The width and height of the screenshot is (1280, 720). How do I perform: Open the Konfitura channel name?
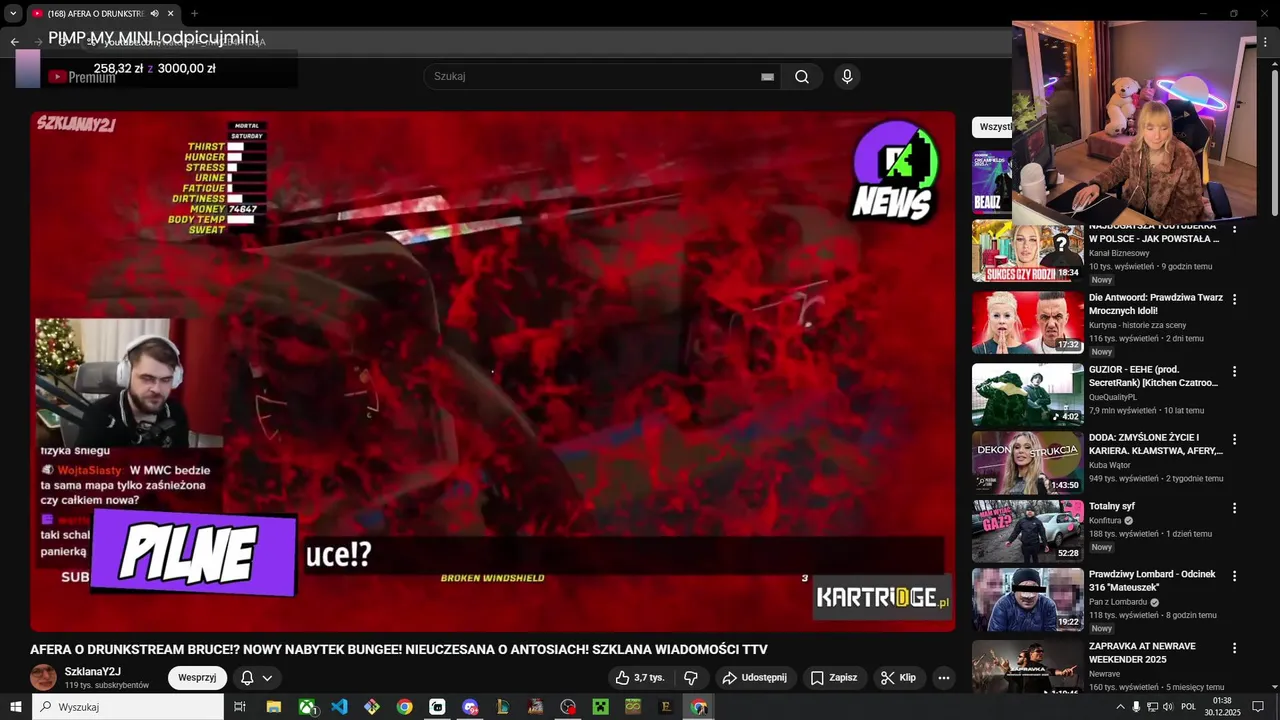(1105, 521)
